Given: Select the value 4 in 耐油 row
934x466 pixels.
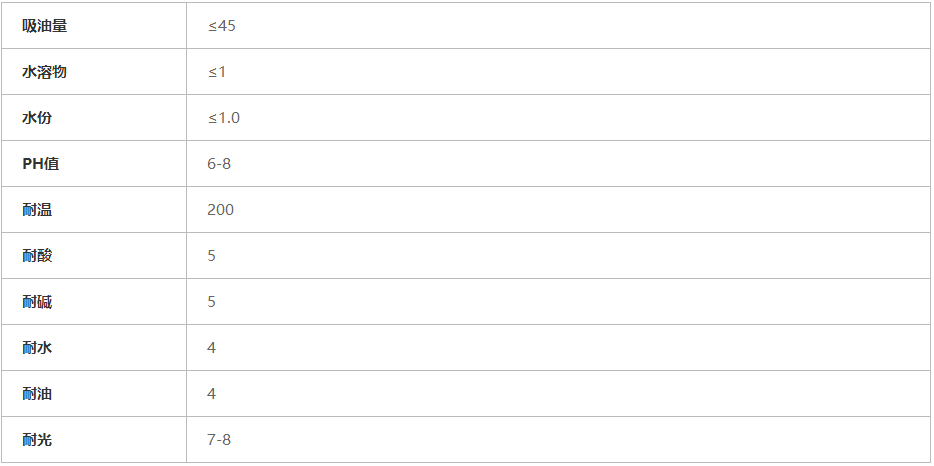Looking at the screenshot, I should [212, 394].
